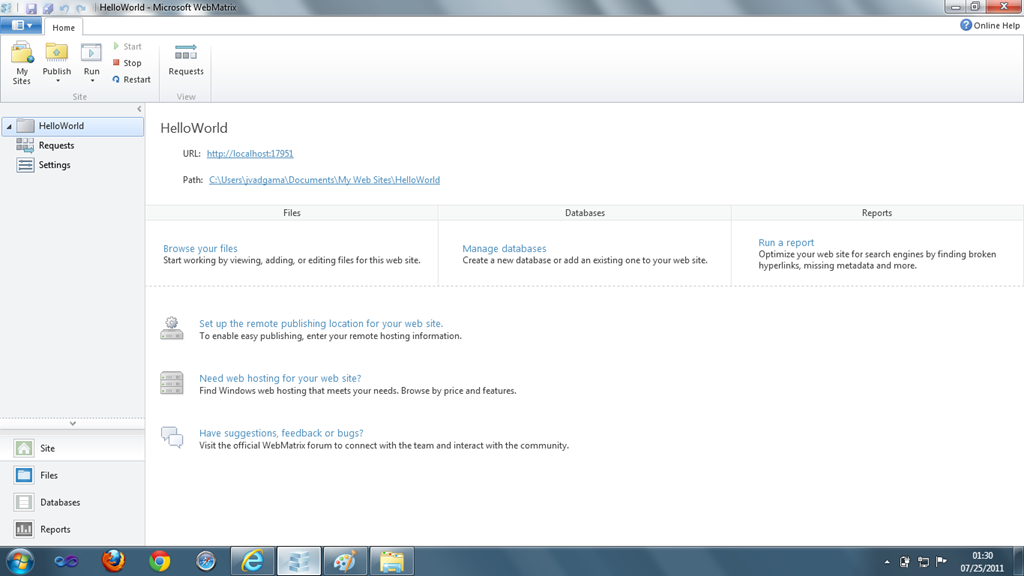This screenshot has height=576, width=1024.
Task: Click the WebMatrix taskbar button
Action: [x=298, y=561]
